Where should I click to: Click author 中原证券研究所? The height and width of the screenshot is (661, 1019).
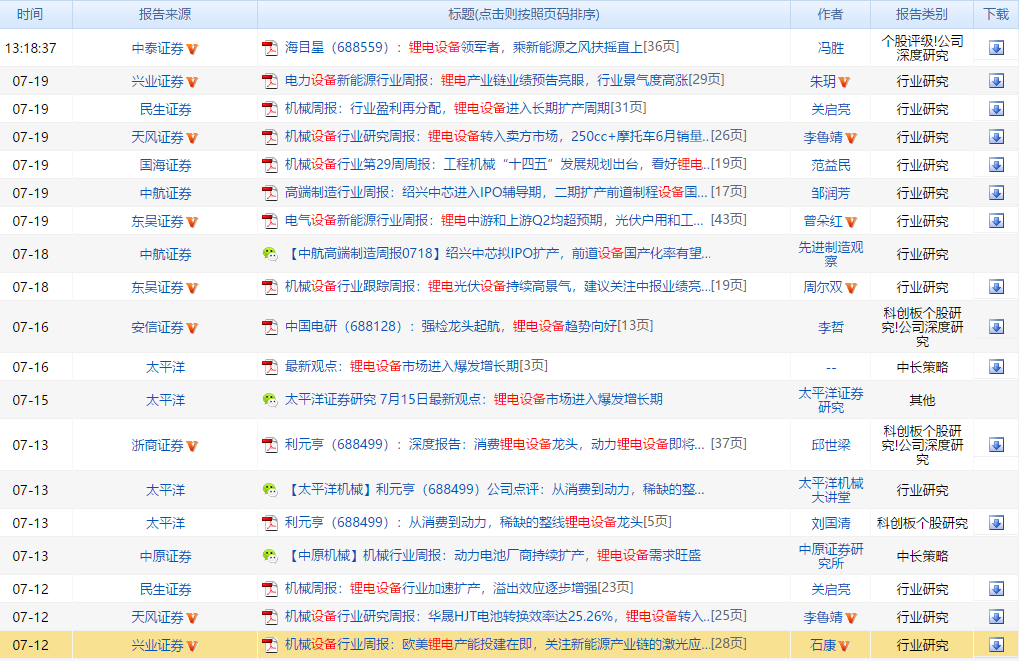(831, 556)
